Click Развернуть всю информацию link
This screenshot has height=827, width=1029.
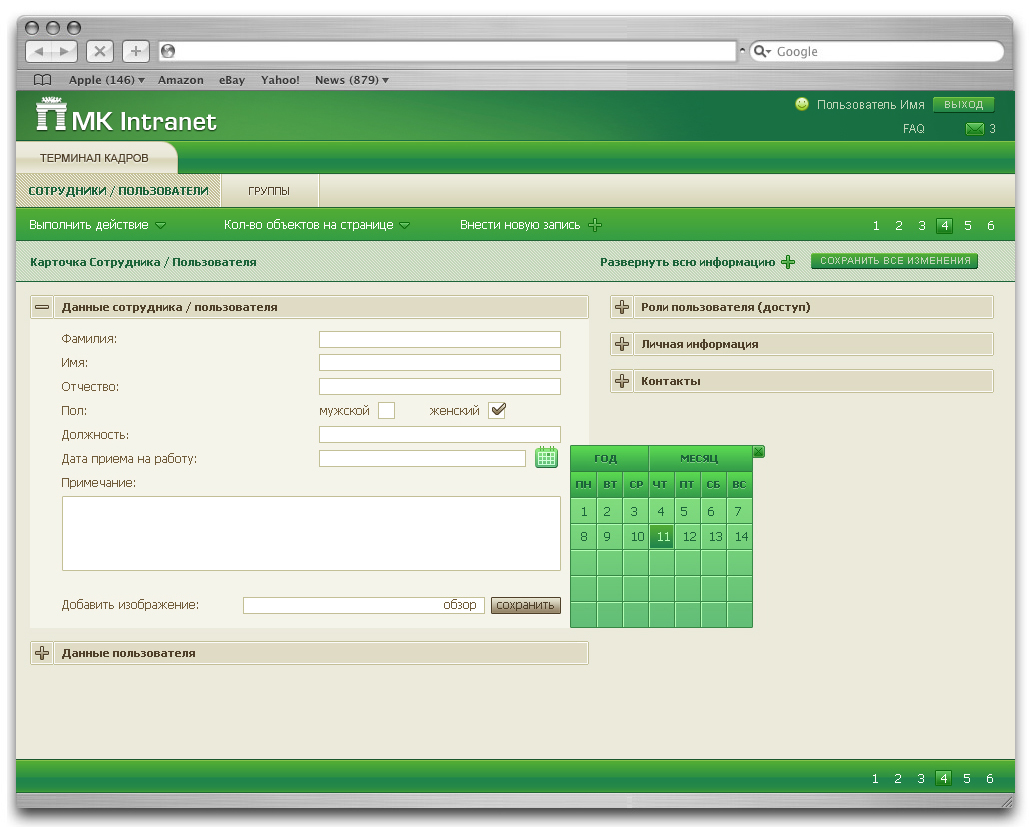tap(687, 262)
